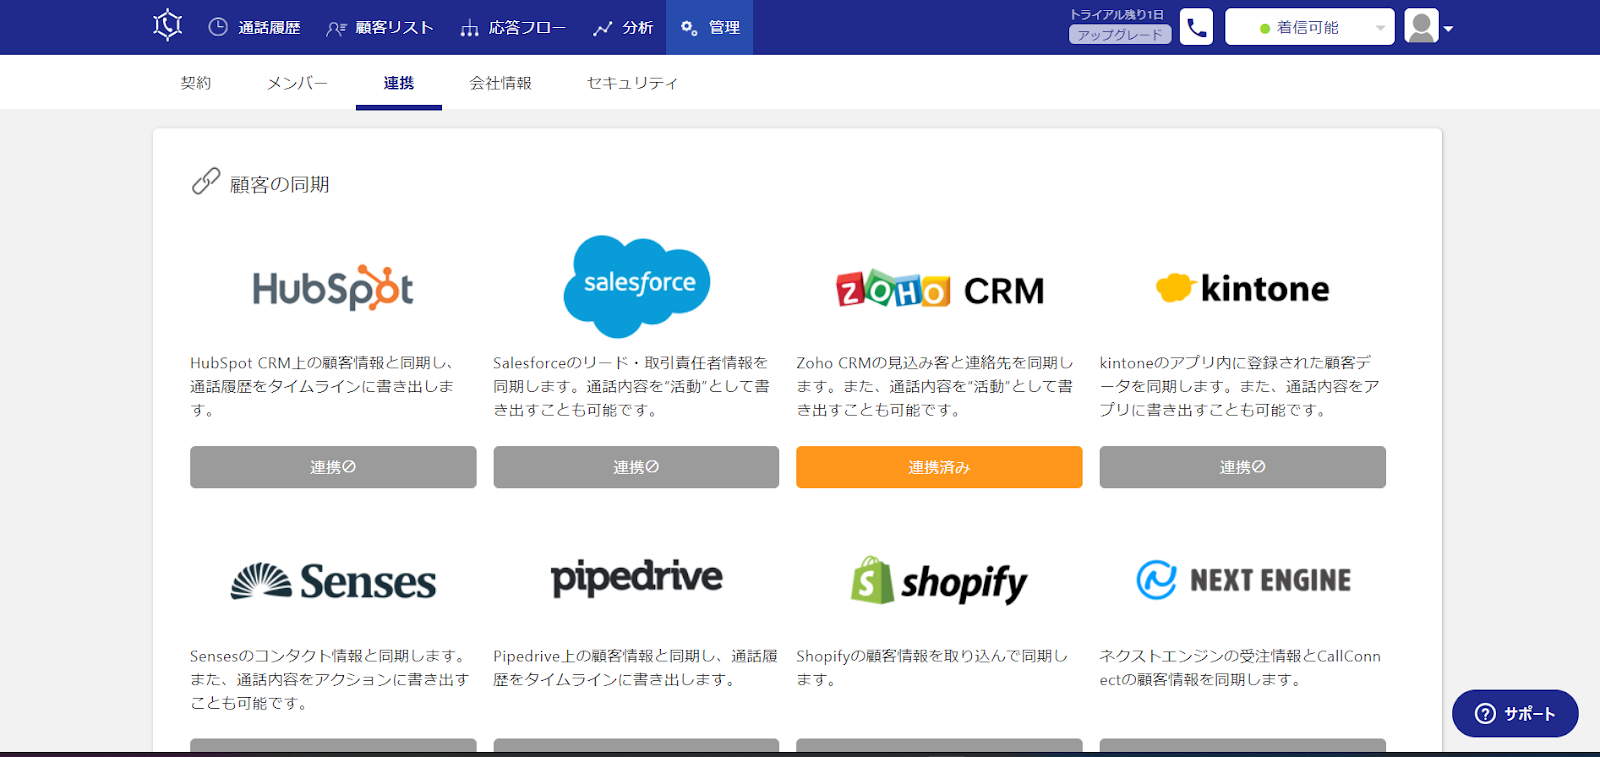Click the Salesforce description text
The height and width of the screenshot is (757, 1600).
pos(632,386)
